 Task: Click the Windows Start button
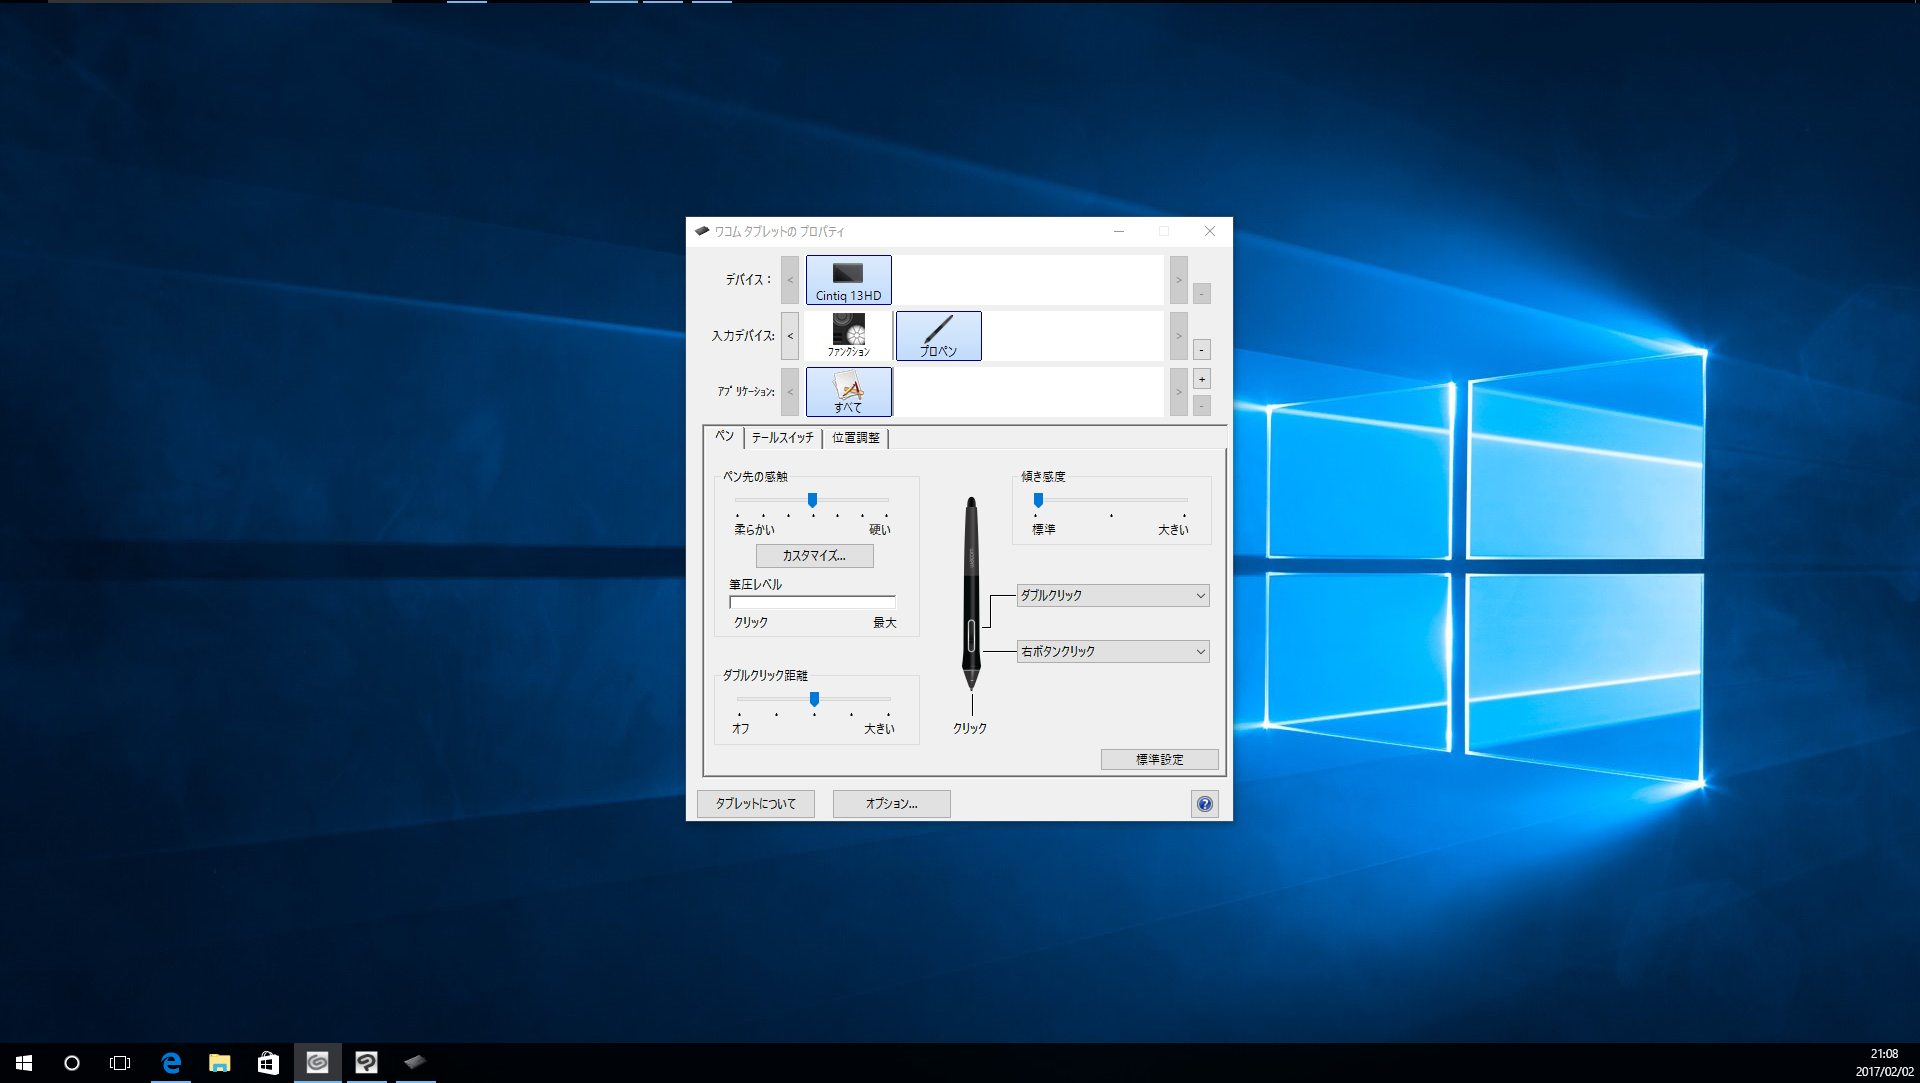24,1063
